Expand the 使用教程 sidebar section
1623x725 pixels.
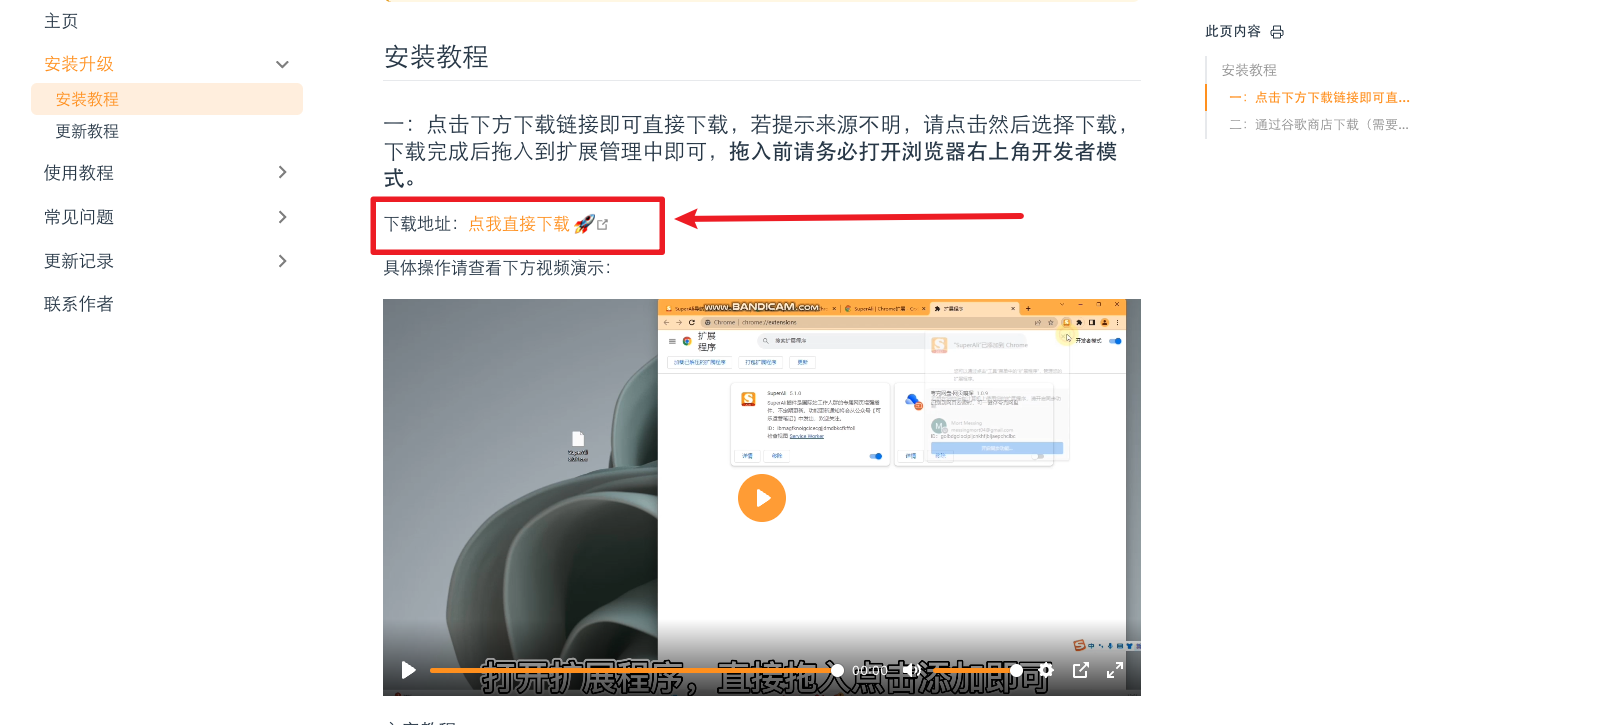pyautogui.click(x=282, y=173)
